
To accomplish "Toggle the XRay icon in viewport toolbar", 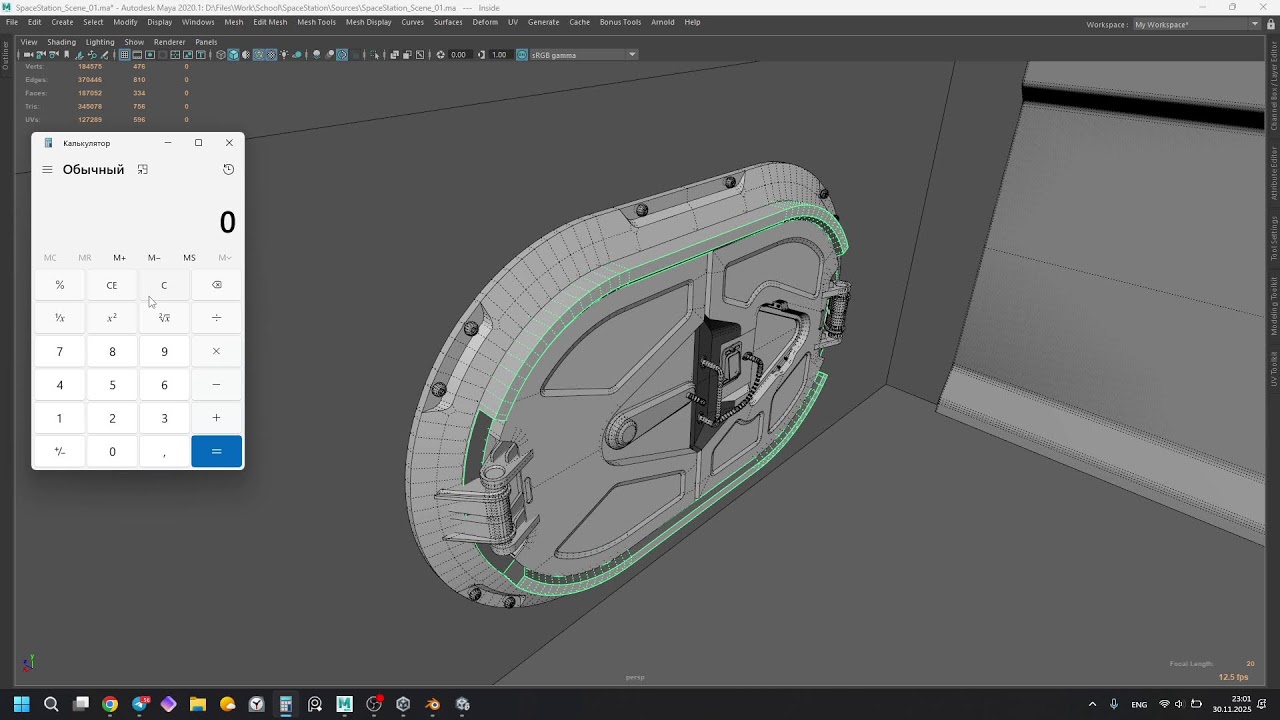I will 395,55.
